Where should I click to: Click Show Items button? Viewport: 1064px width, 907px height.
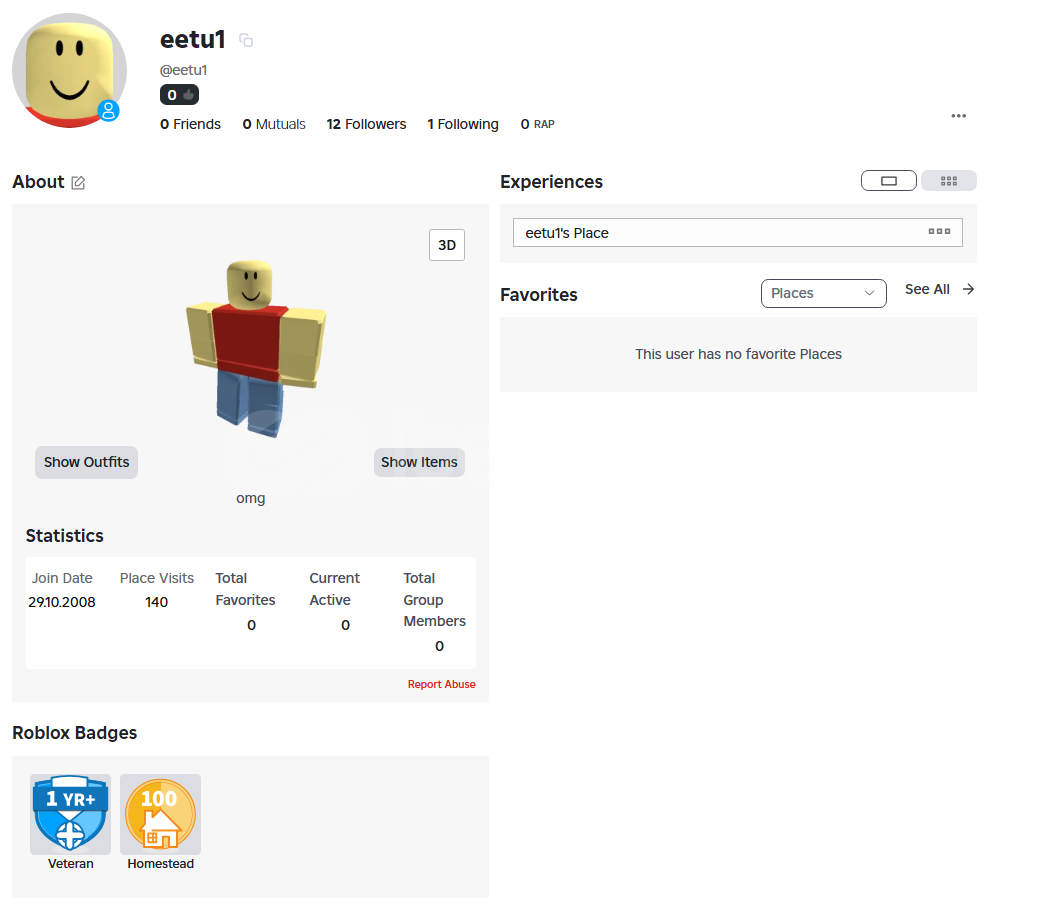(419, 463)
